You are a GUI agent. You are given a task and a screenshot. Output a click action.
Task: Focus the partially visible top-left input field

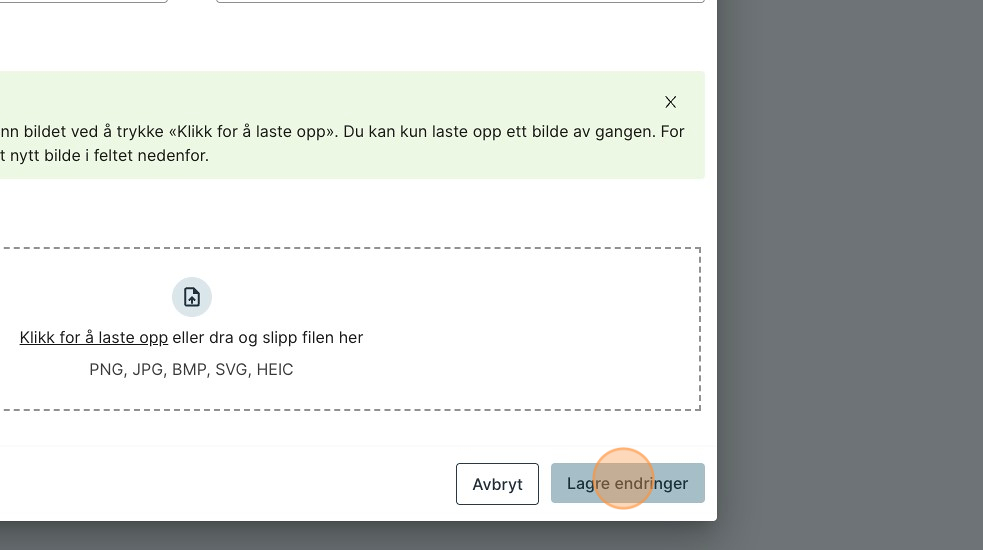pos(80,1)
